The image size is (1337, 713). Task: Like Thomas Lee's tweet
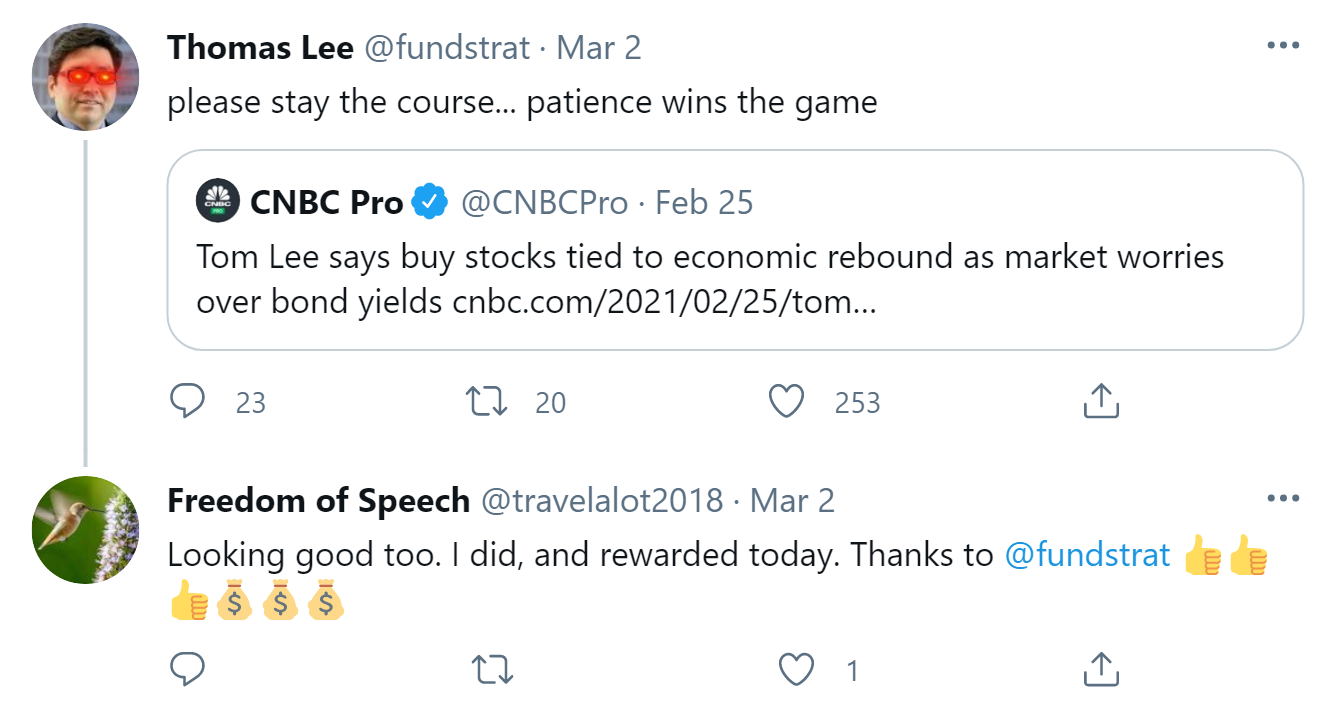tap(786, 401)
